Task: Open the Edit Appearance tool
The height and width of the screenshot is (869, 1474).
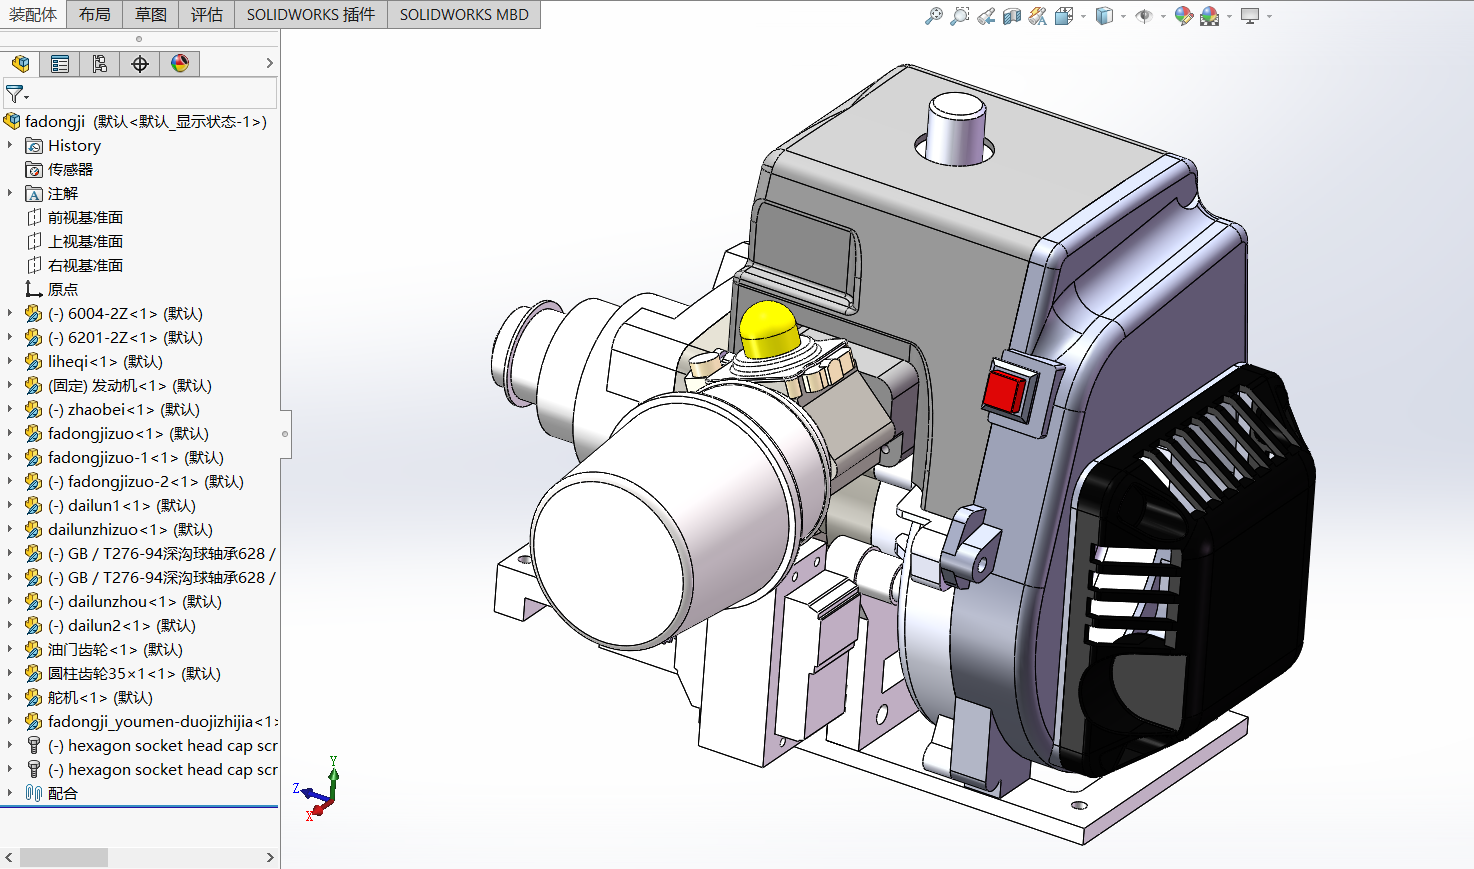Action: [1183, 16]
